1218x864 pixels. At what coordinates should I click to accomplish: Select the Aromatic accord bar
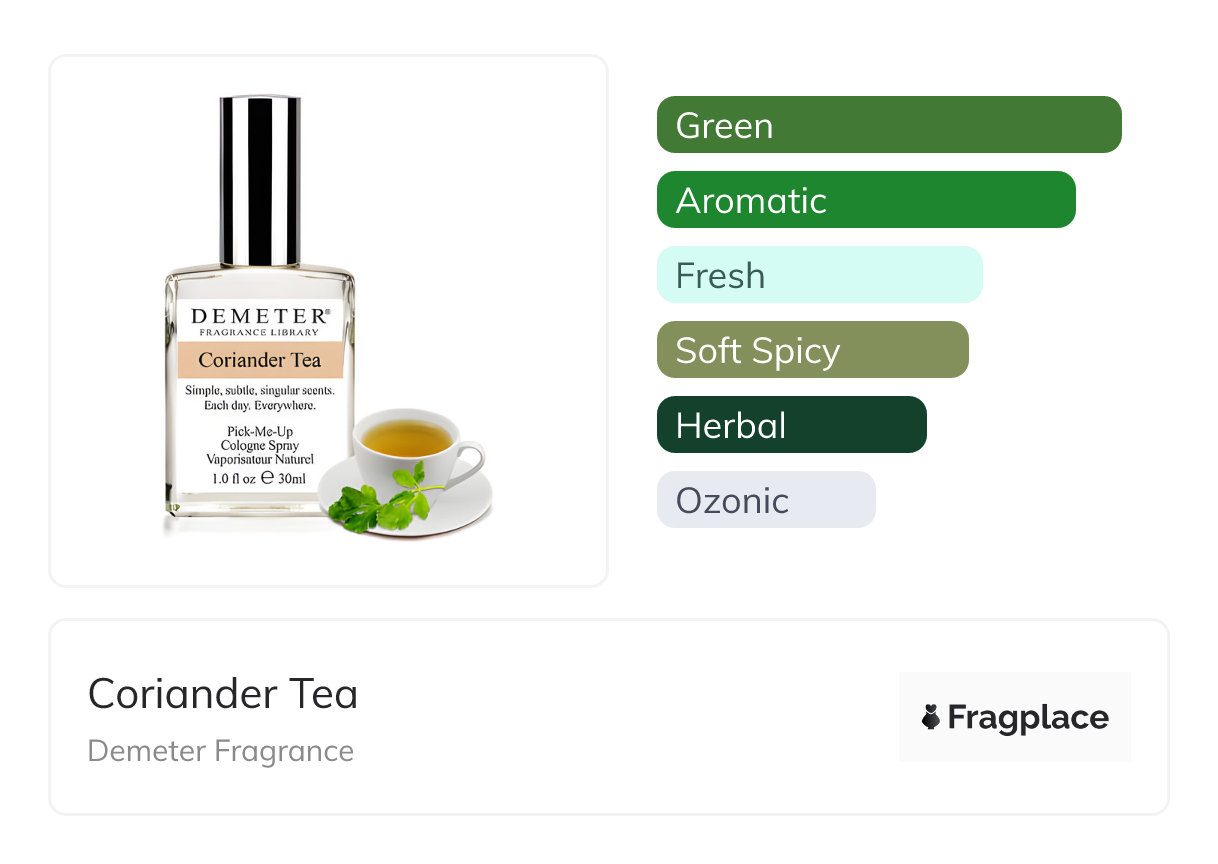point(866,200)
